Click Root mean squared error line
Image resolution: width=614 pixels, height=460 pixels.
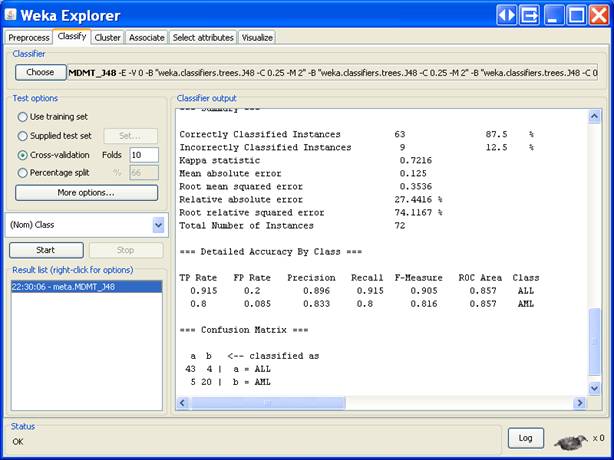pos(305,187)
